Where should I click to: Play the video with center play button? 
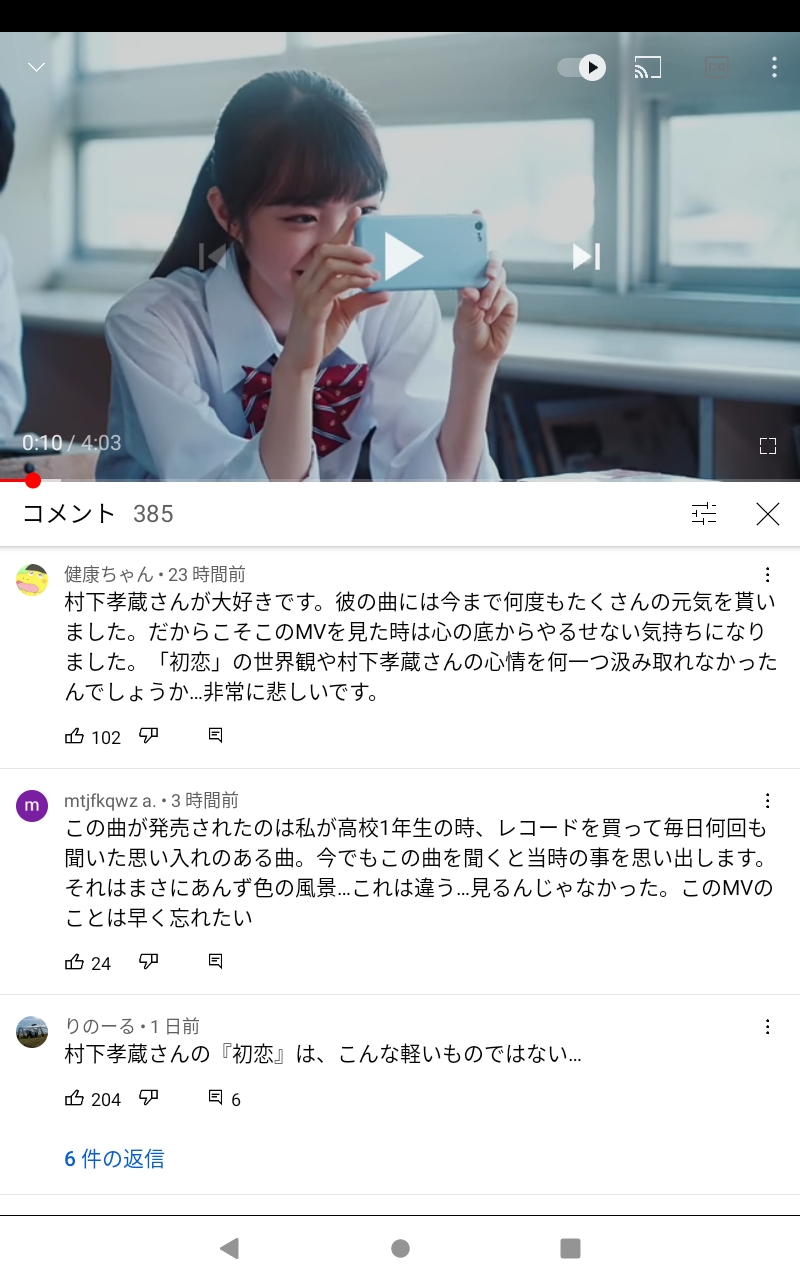point(403,257)
